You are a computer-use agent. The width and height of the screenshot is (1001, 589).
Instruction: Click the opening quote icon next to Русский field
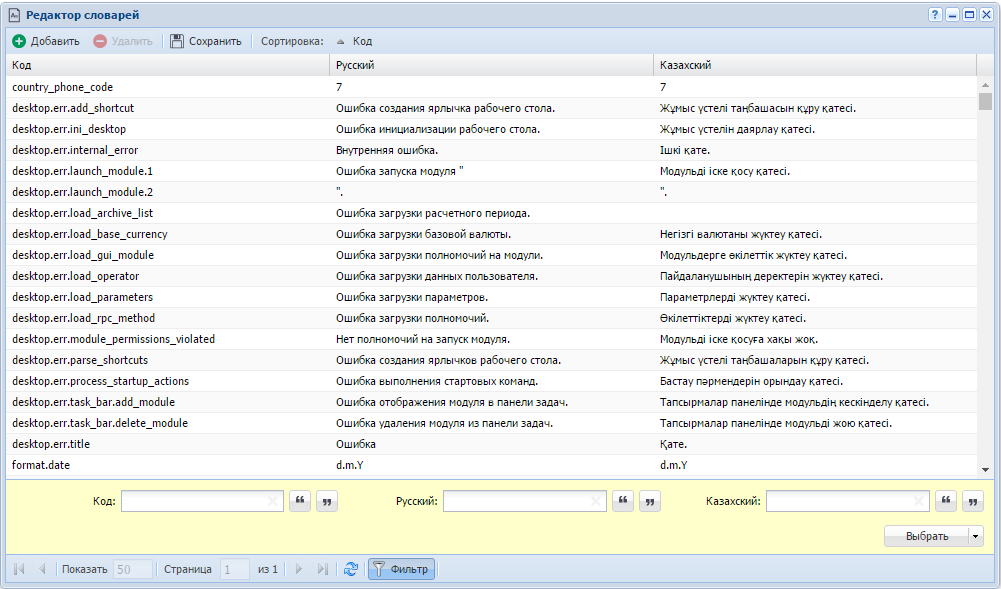(x=623, y=501)
